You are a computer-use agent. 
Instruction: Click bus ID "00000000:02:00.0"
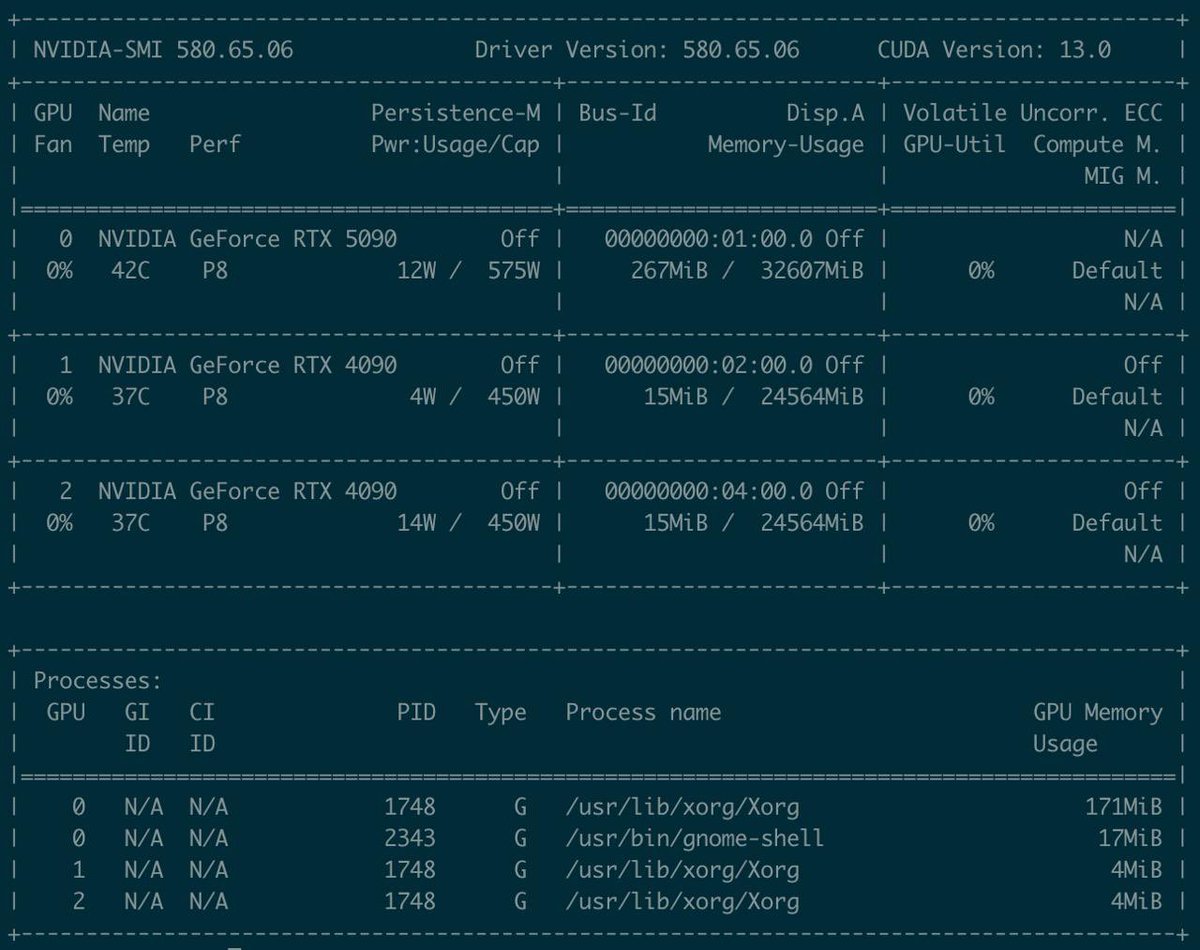(x=708, y=365)
